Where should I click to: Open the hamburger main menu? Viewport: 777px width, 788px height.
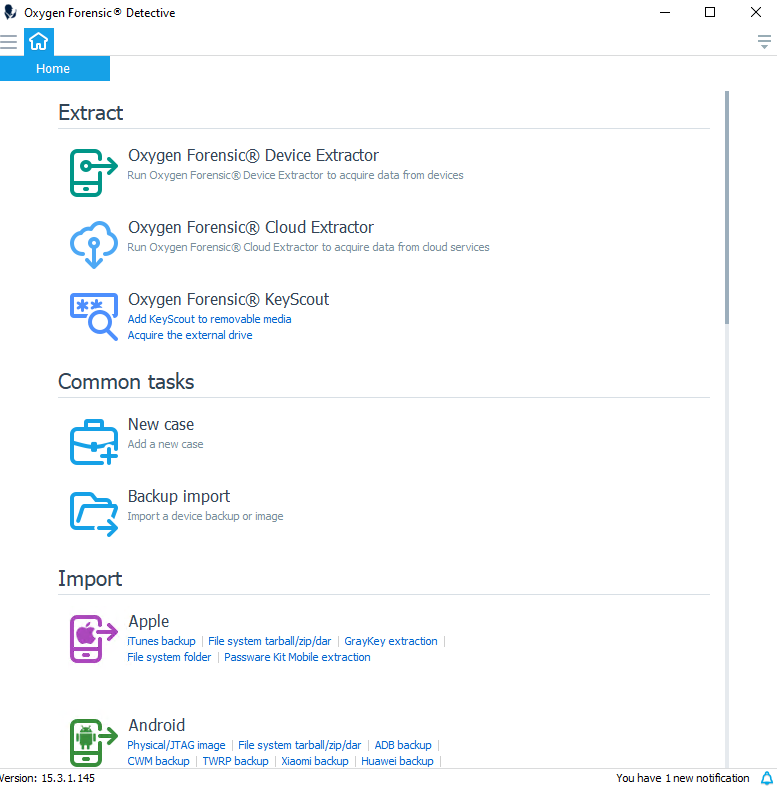pos(9,42)
